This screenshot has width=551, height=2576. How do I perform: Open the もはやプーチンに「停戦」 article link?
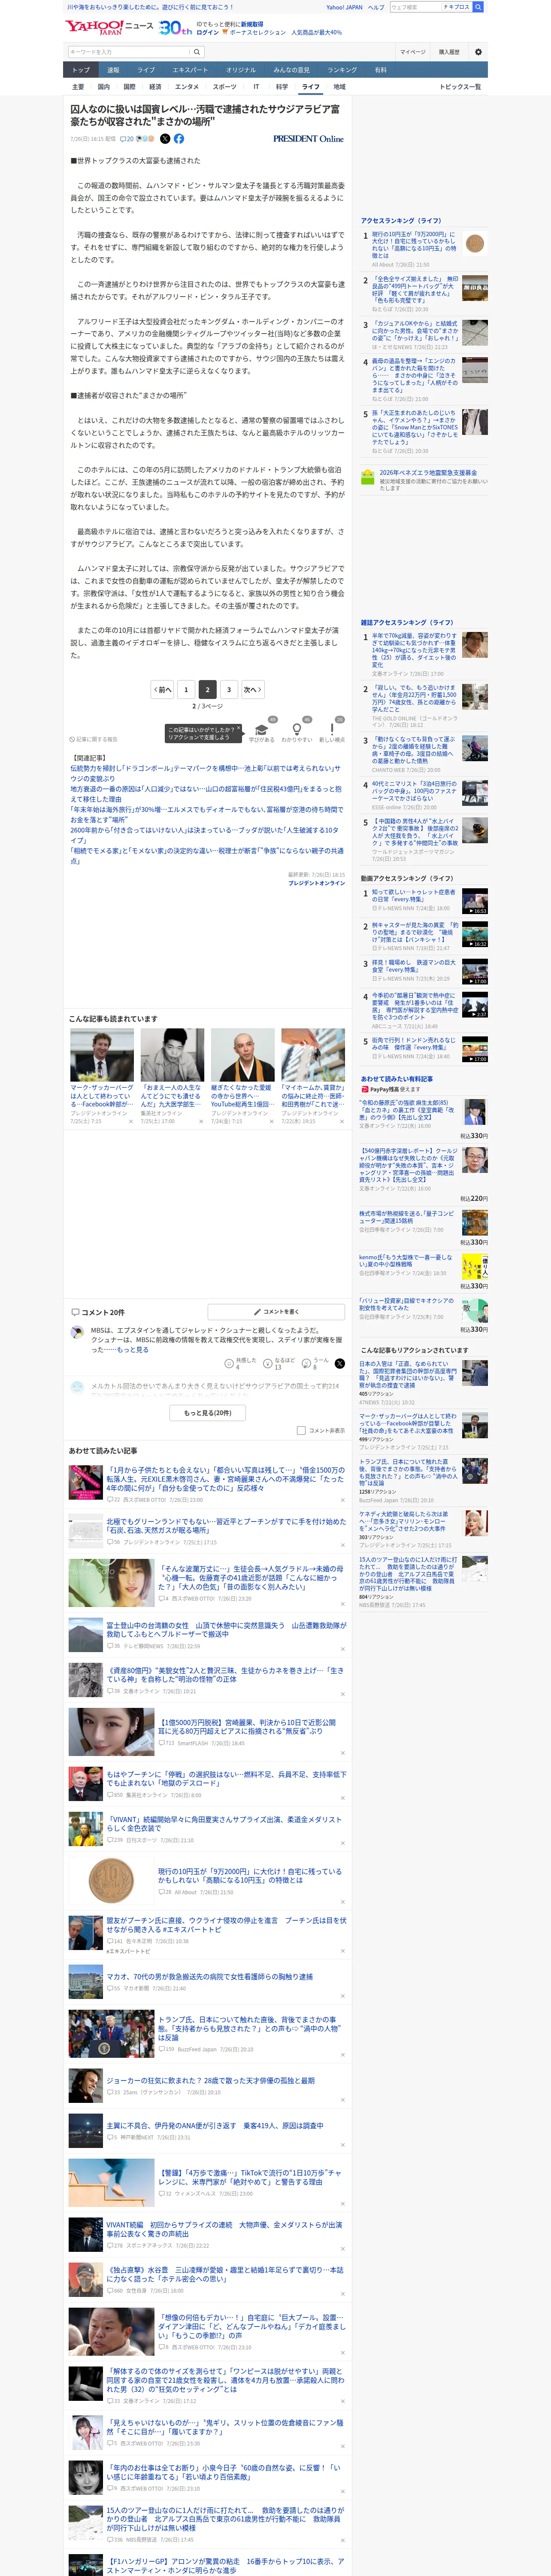pos(226,1779)
